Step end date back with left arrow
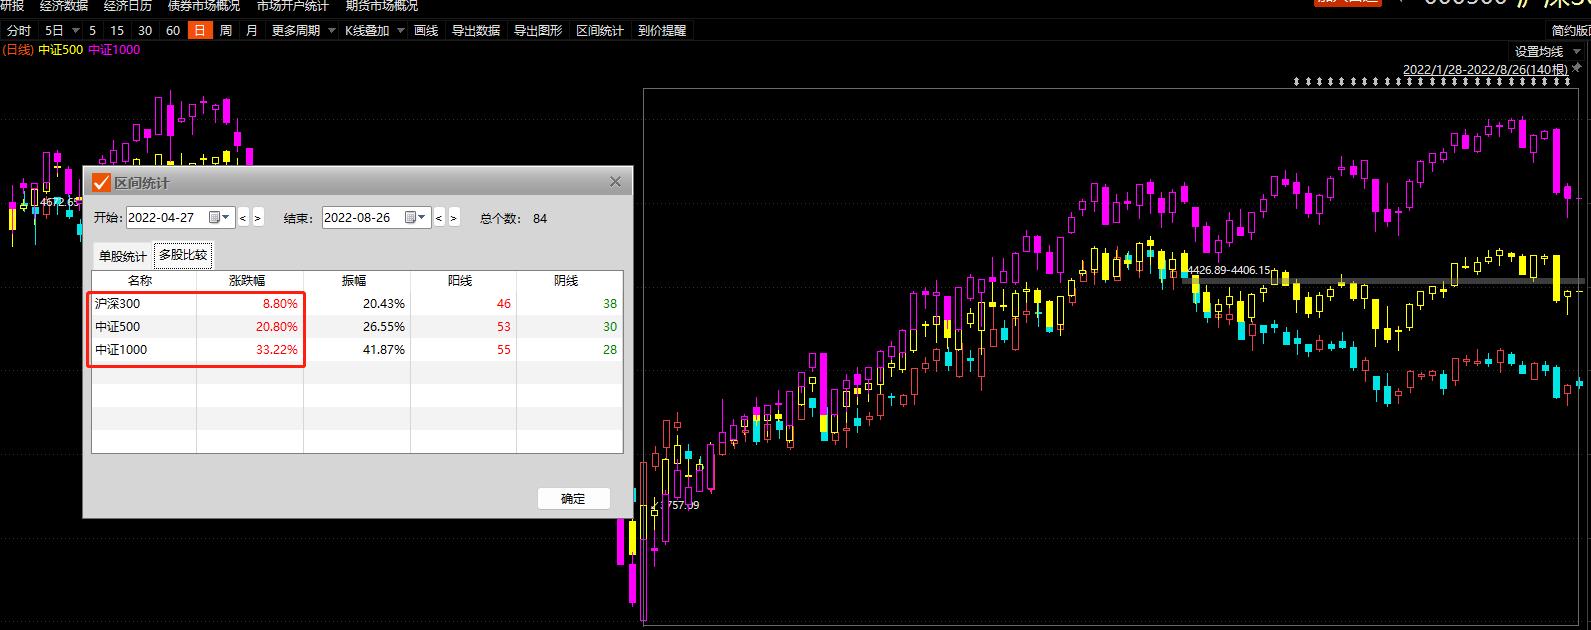The image size is (1591, 630). tap(439, 218)
